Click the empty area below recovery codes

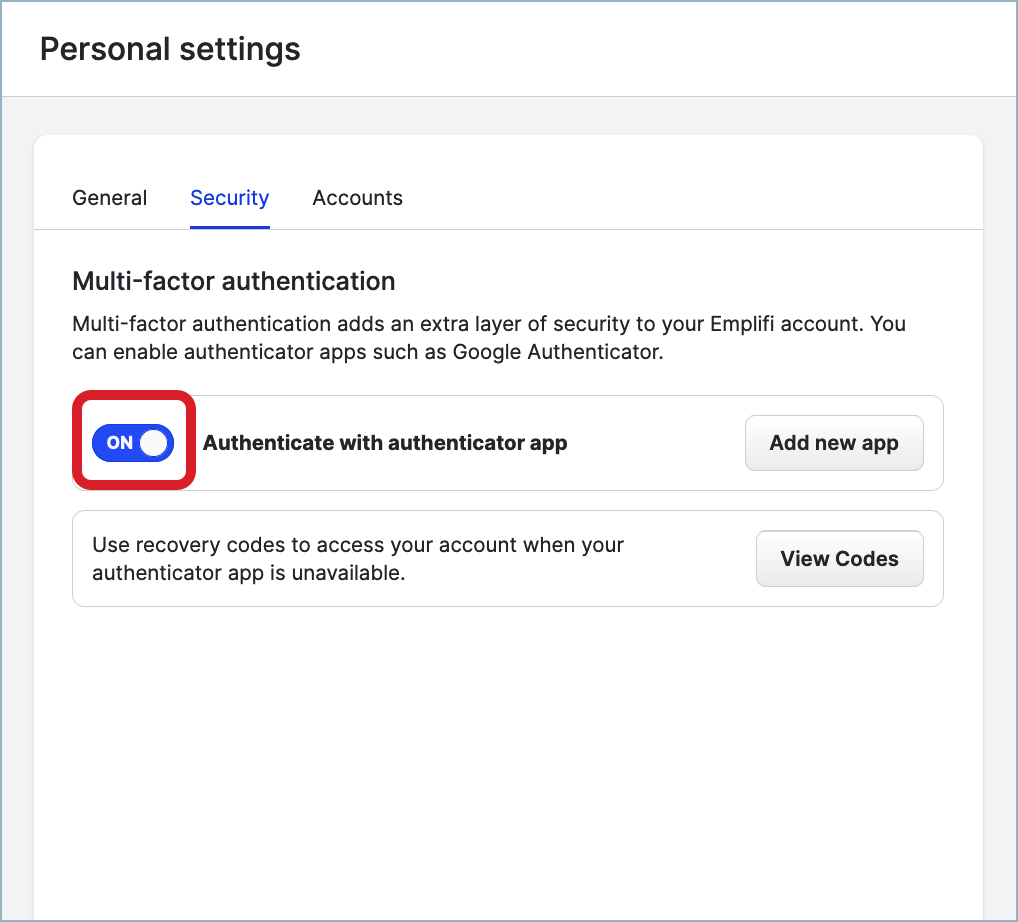coord(507,760)
